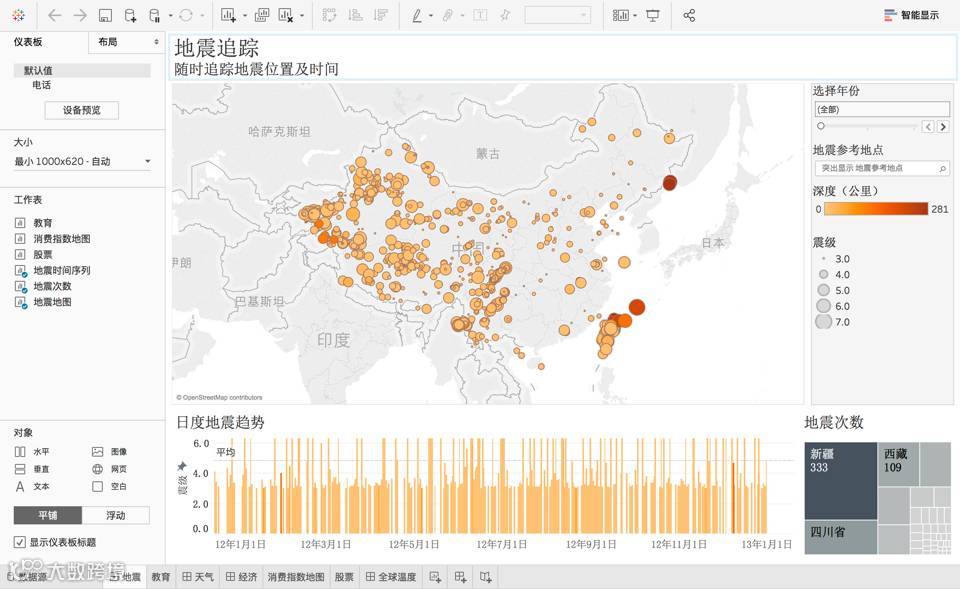Open the 选择年份 (全部) year dropdown
The image size is (960, 589).
click(x=882, y=110)
